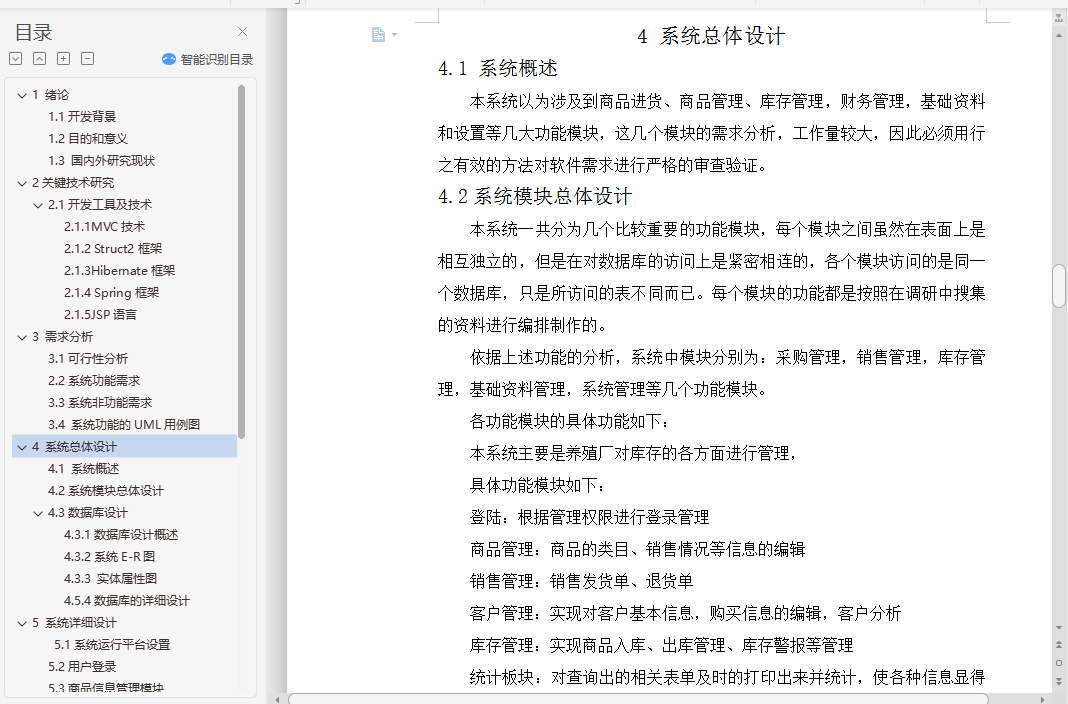
Task: Click the line starting 商品管理：商品的类目
Action: tap(638, 549)
